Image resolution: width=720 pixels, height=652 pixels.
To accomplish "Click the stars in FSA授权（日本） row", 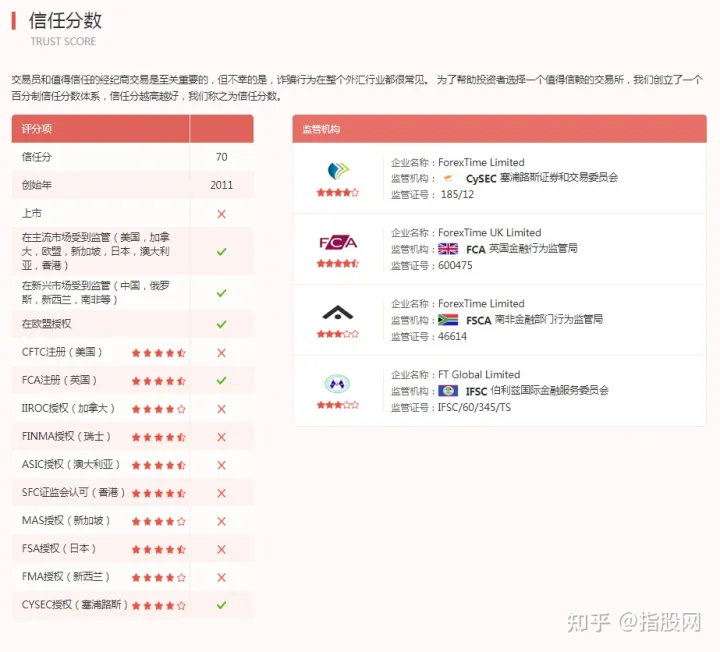I will pyautogui.click(x=158, y=550).
